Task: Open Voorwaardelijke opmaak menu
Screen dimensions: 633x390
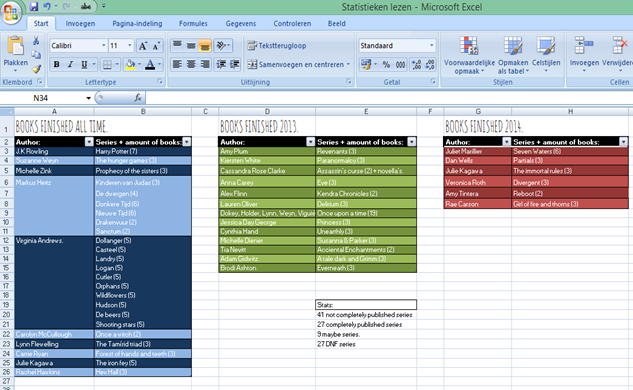Action: [x=469, y=55]
